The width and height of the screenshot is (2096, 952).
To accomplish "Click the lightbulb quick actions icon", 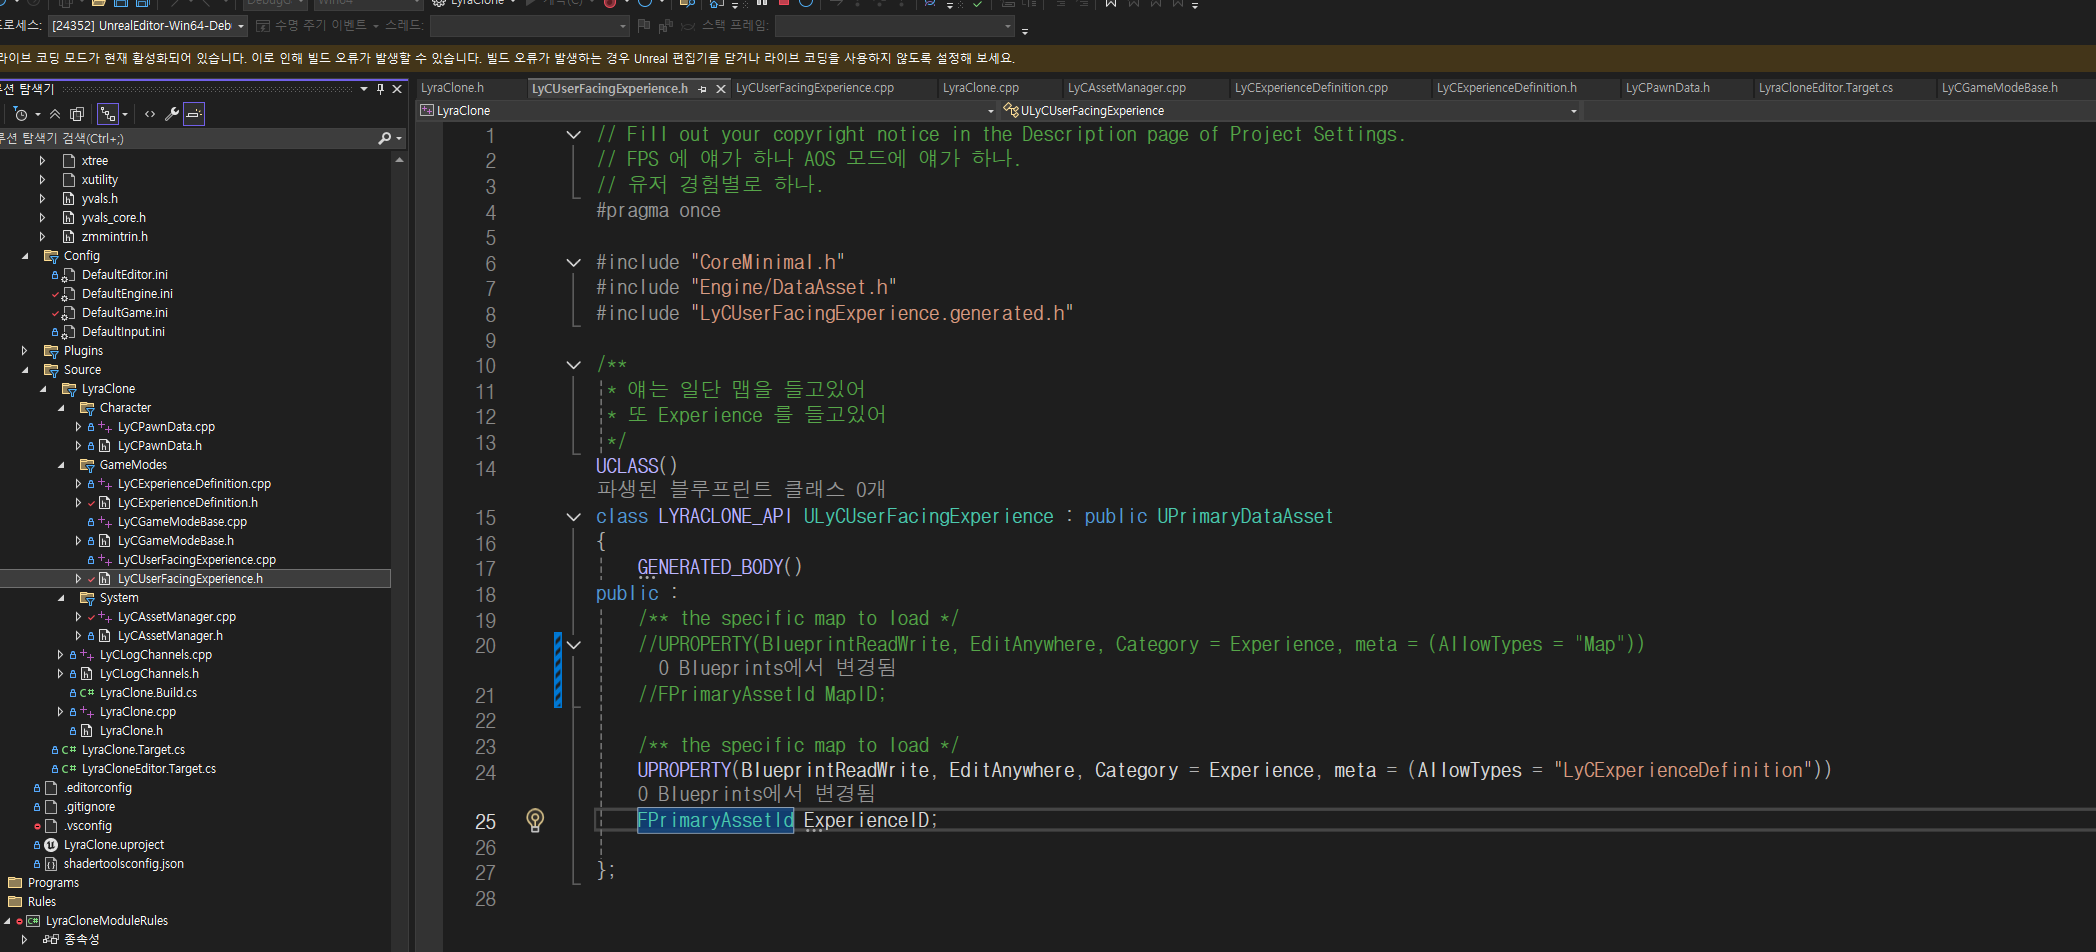I will (535, 821).
